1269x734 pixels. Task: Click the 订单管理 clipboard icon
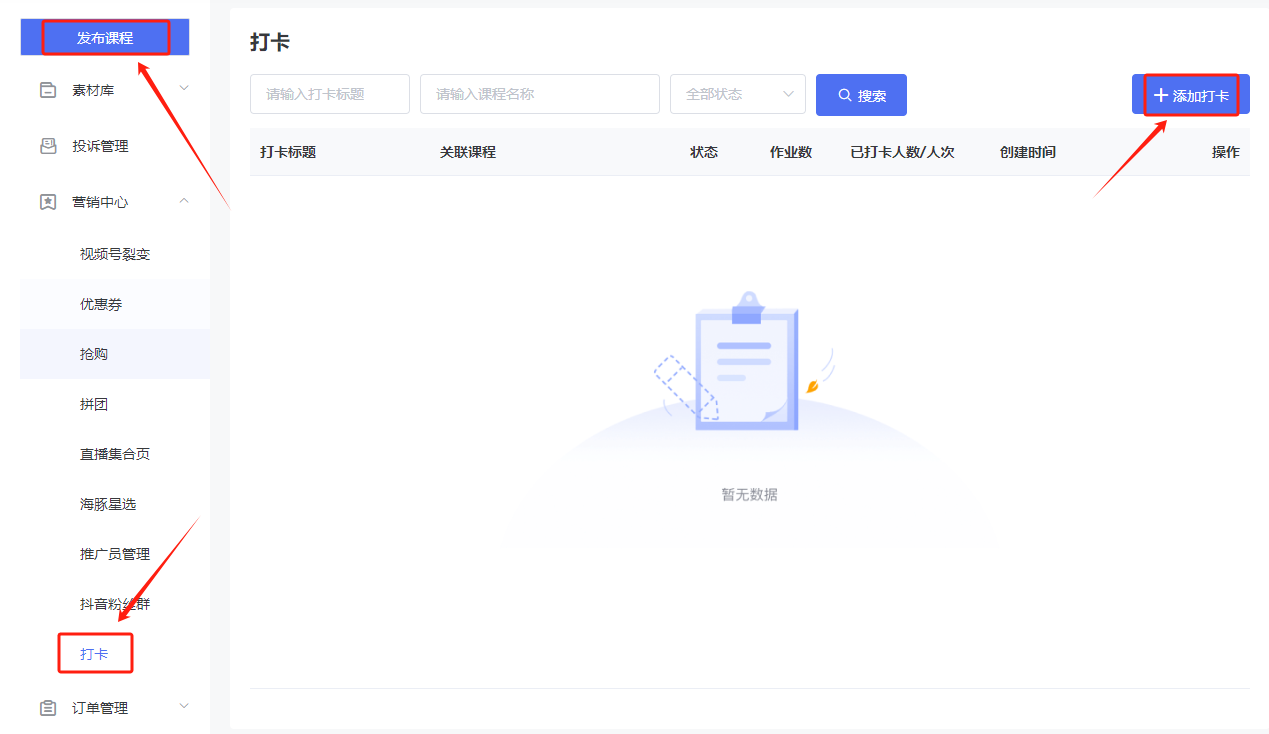(48, 708)
